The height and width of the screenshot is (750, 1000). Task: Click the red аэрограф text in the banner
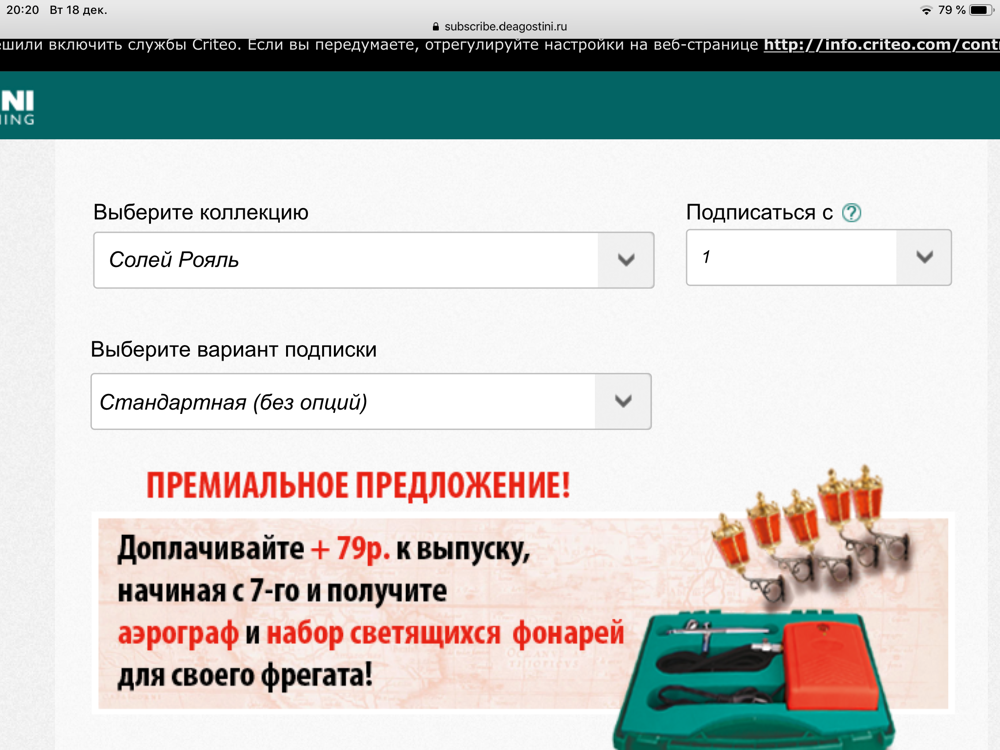(178, 633)
